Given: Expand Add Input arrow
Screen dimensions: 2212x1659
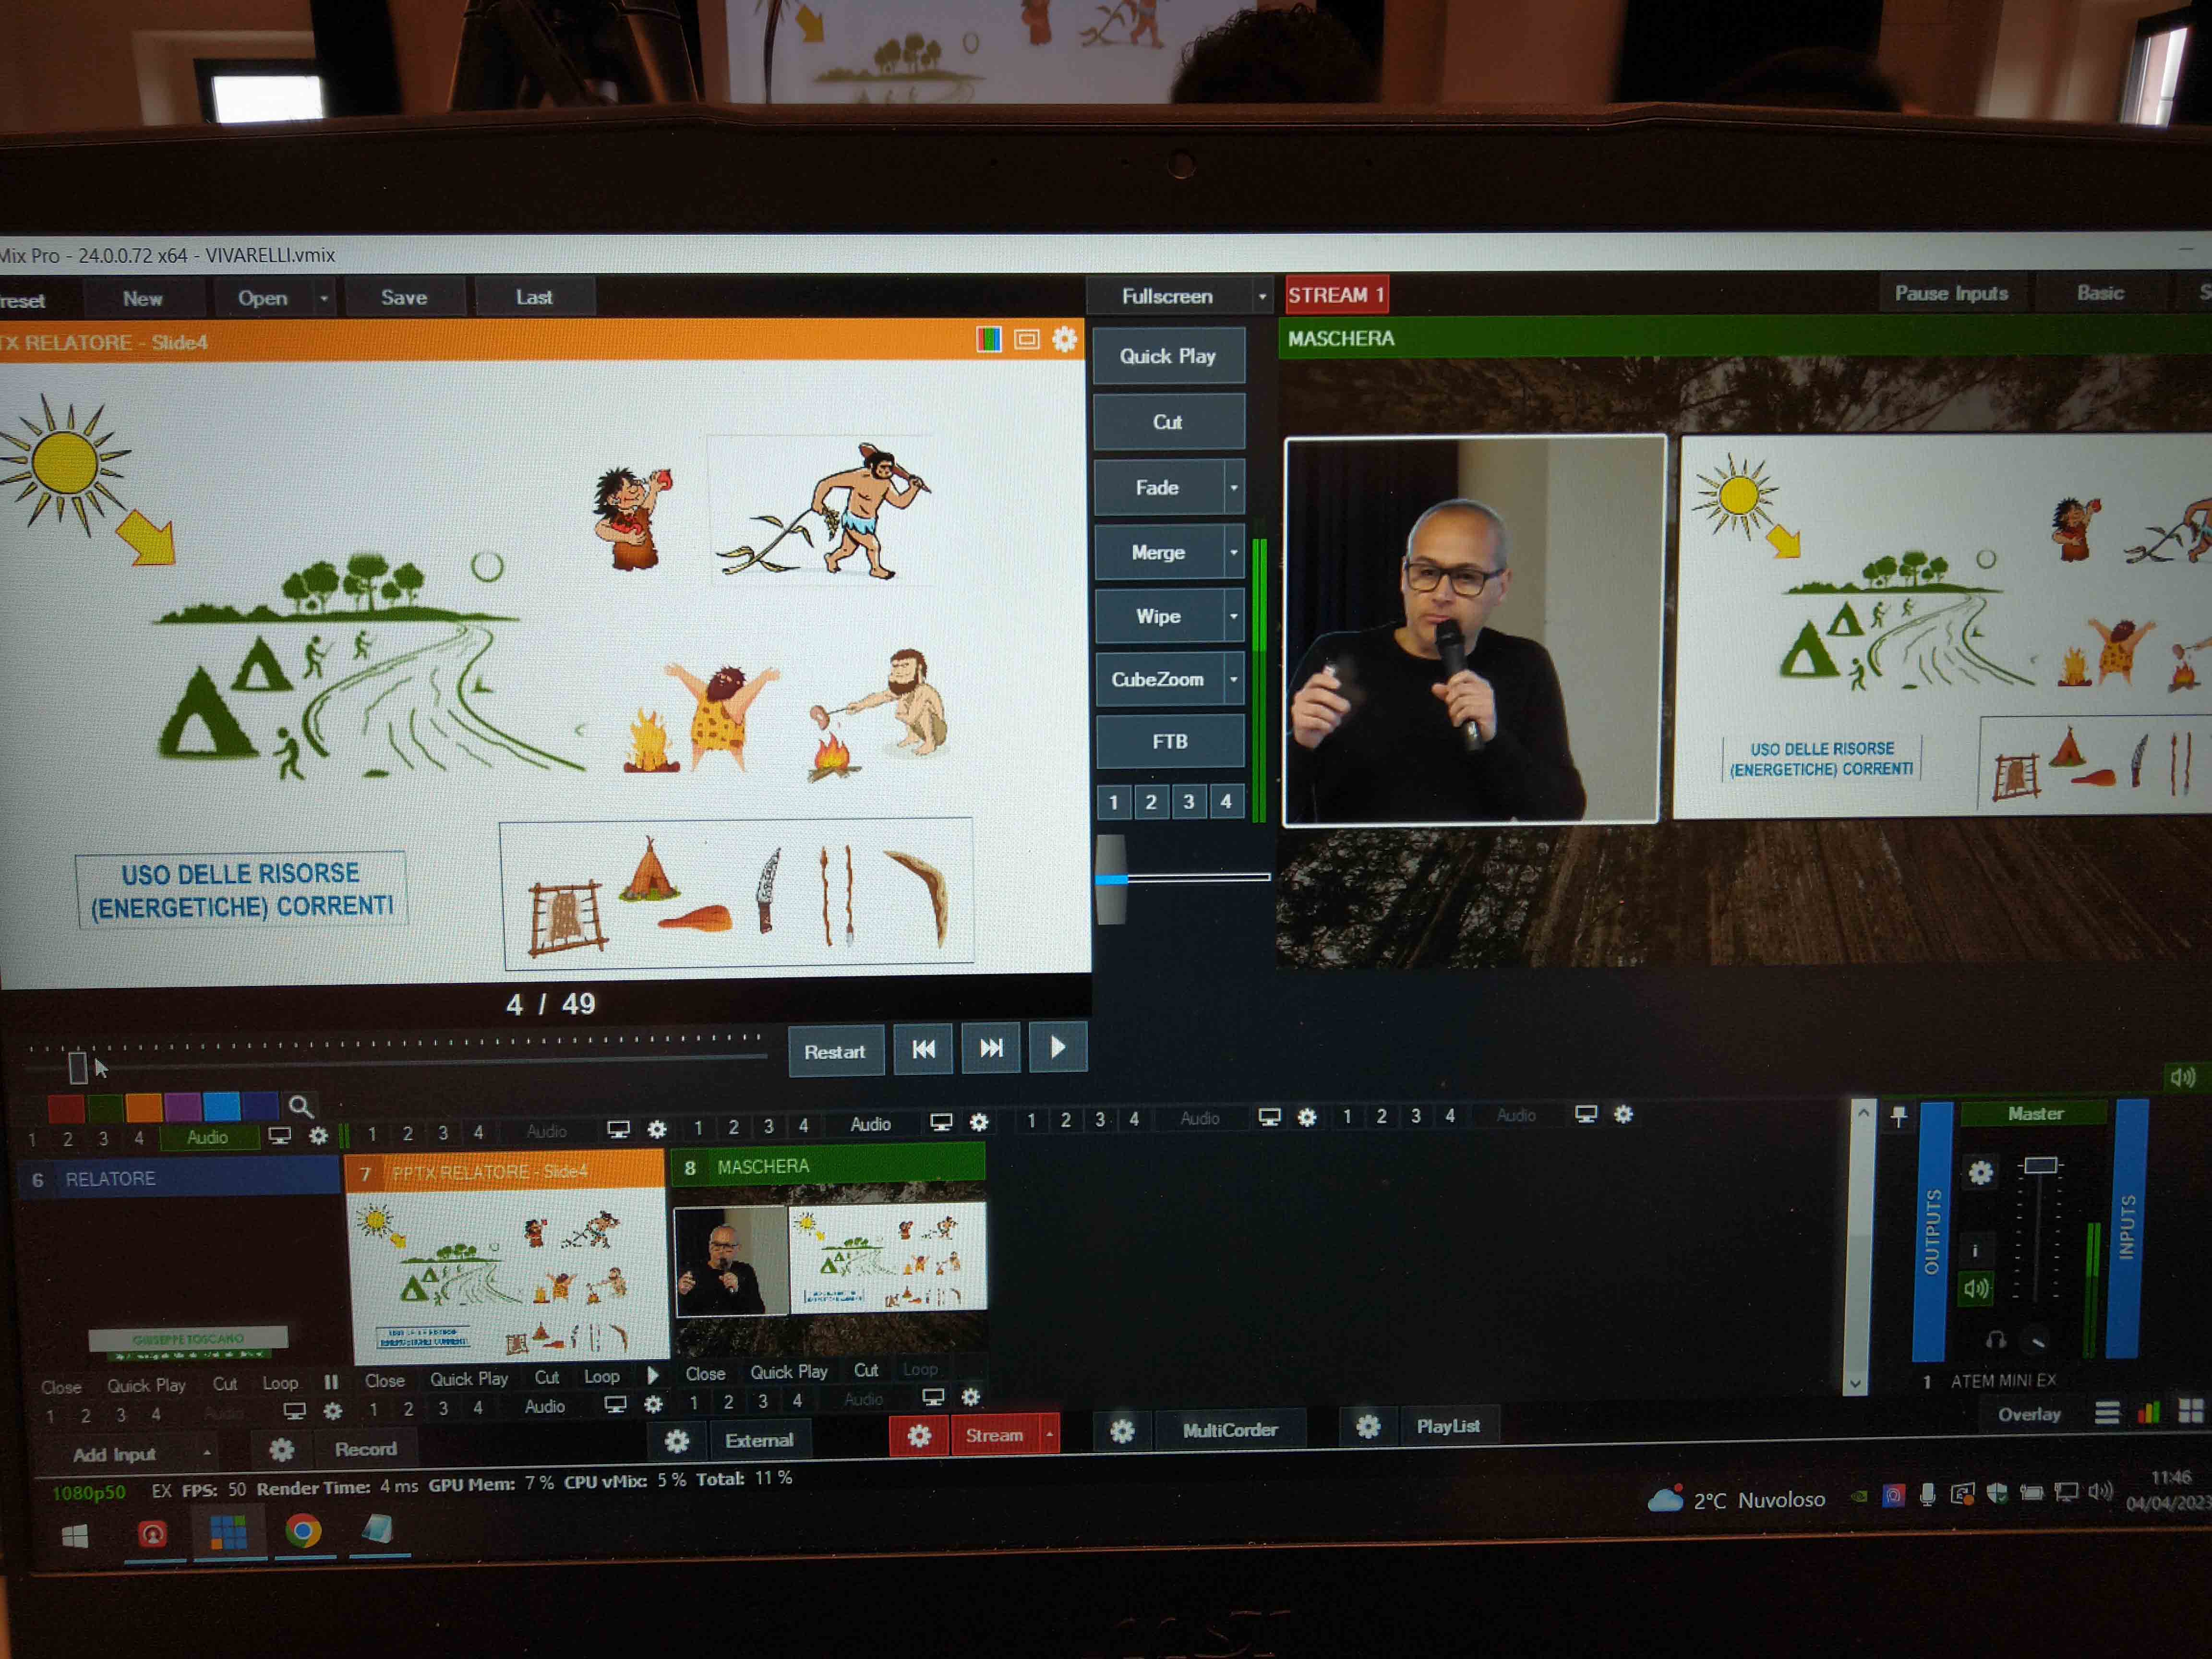Looking at the screenshot, I should (206, 1453).
